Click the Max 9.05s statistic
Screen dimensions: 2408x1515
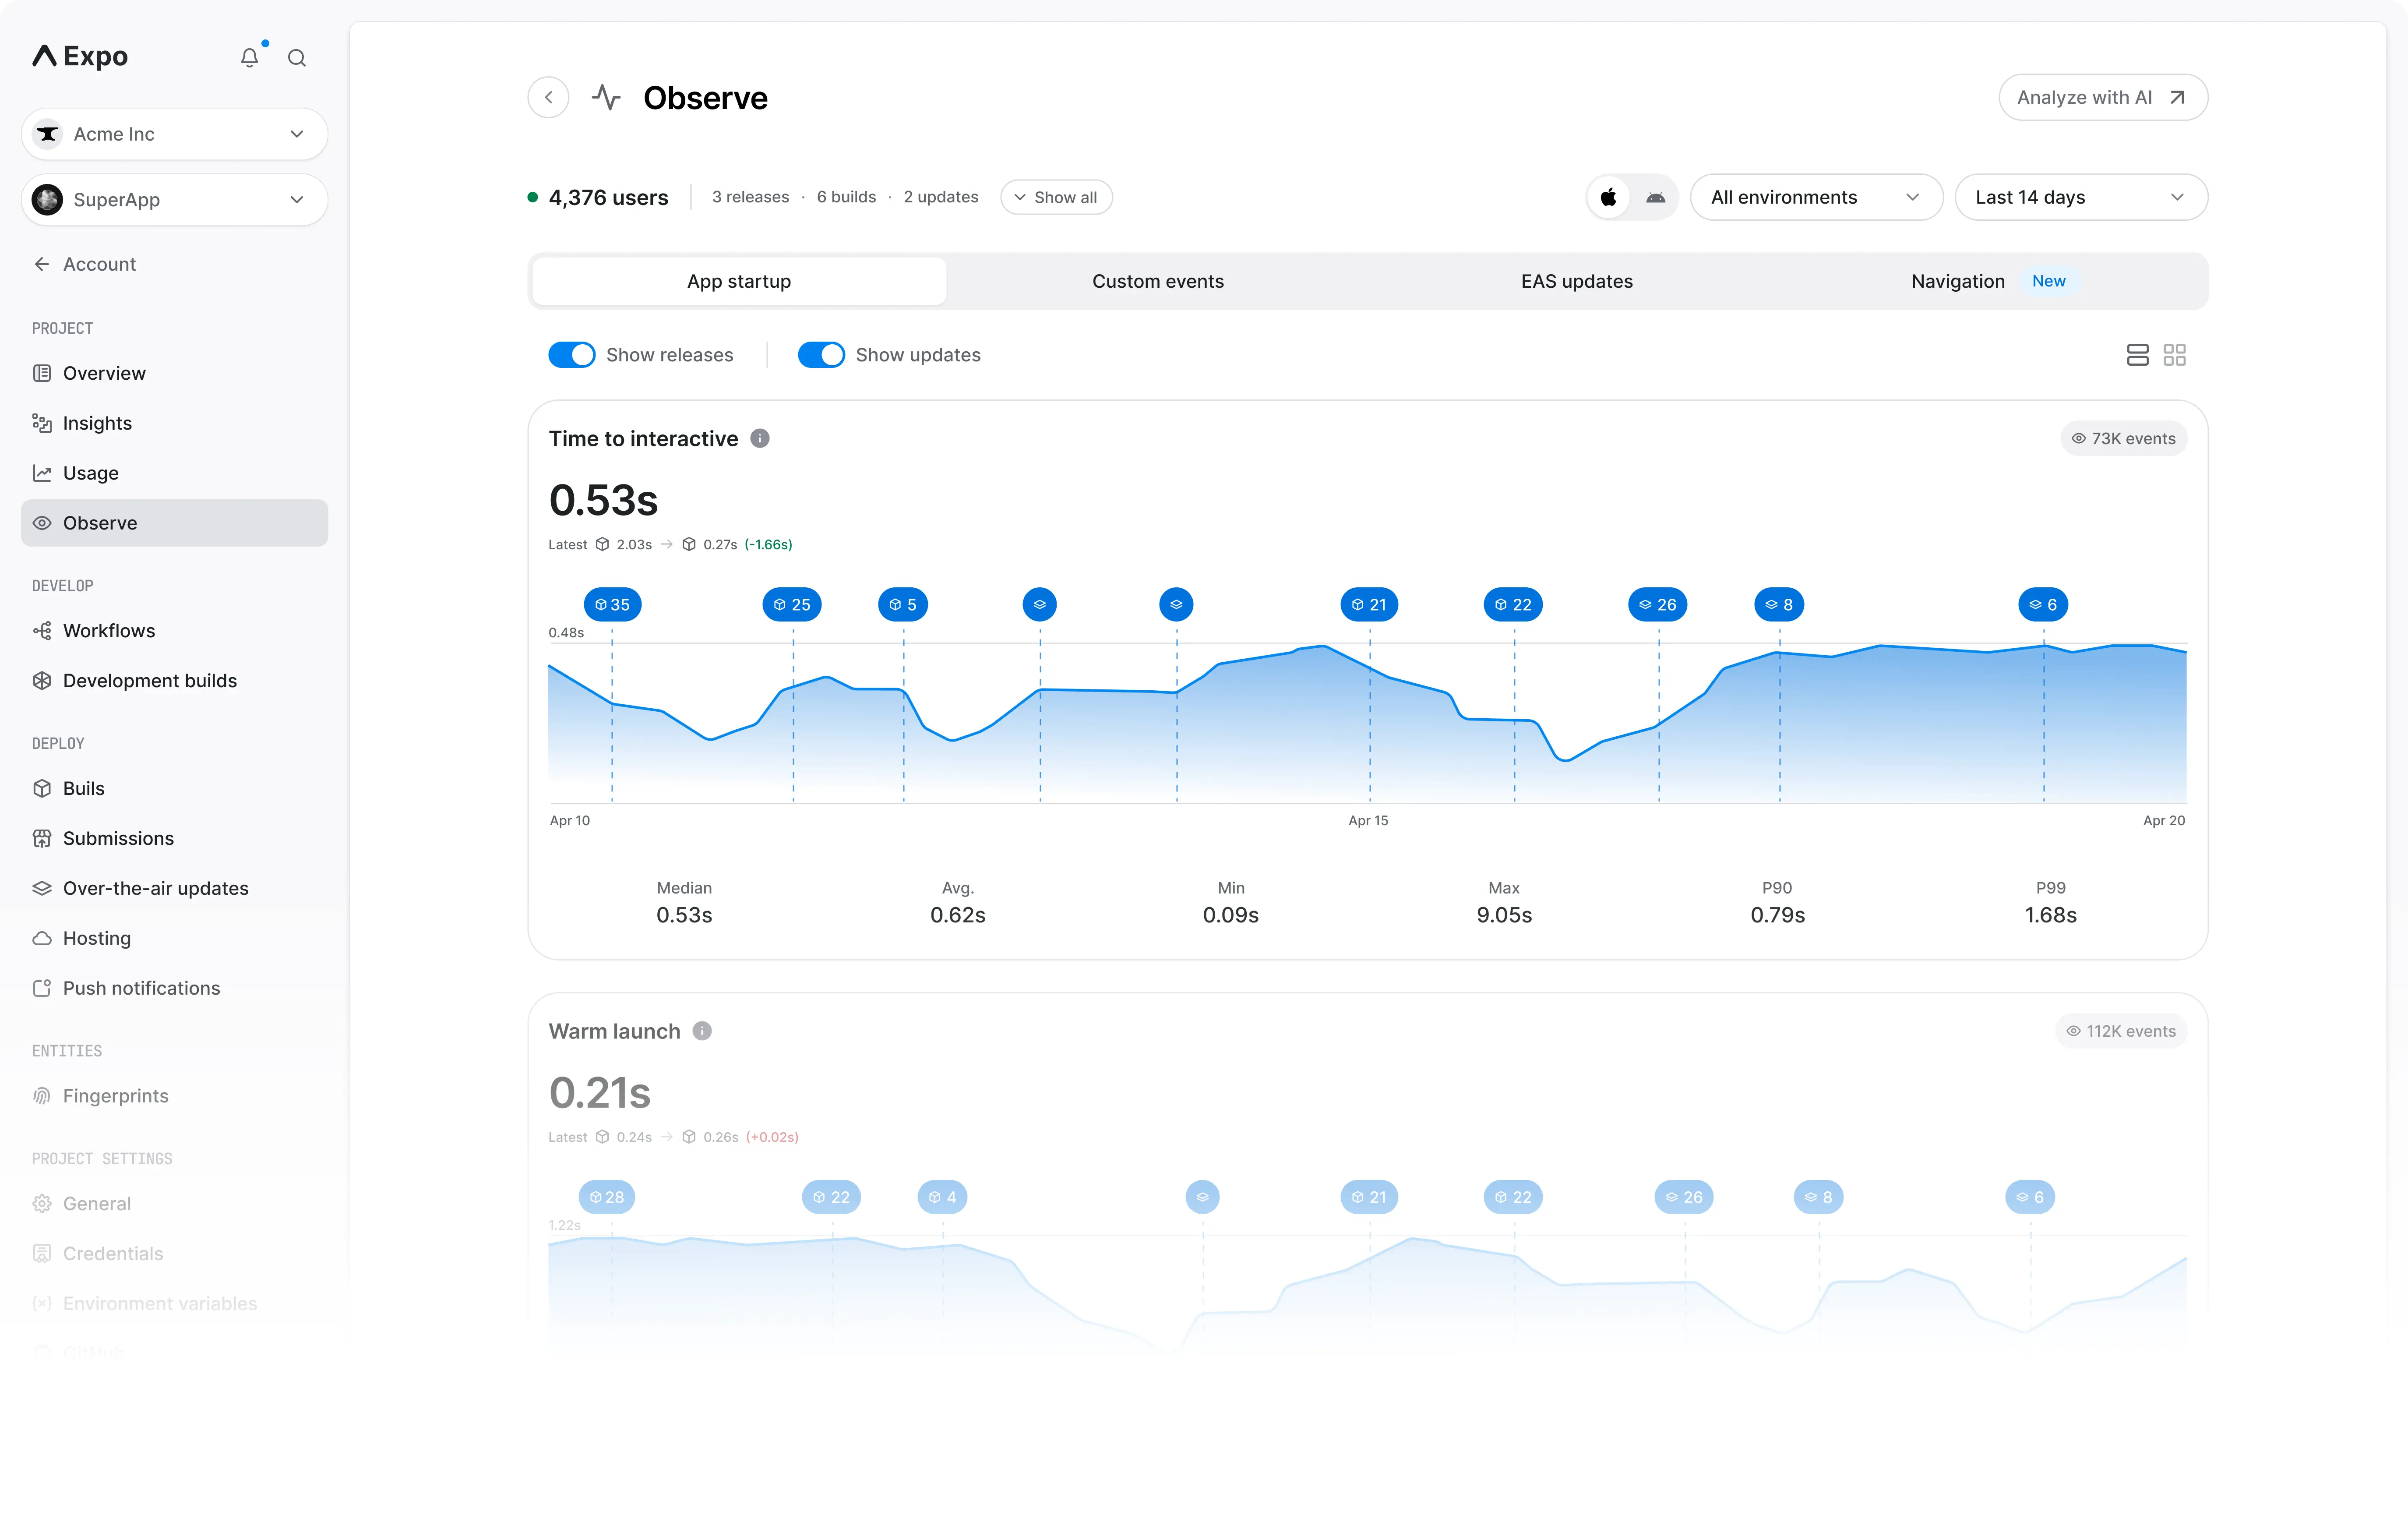[1504, 902]
